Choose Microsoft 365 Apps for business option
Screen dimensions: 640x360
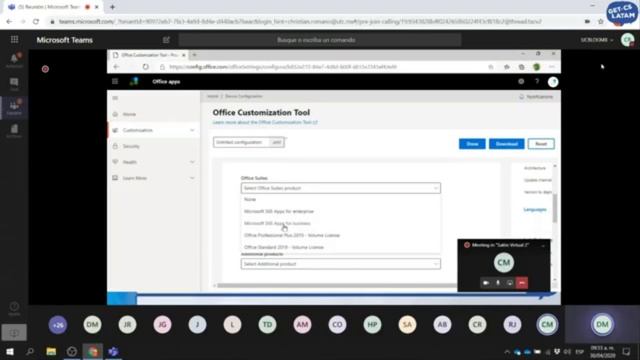tap(341, 223)
